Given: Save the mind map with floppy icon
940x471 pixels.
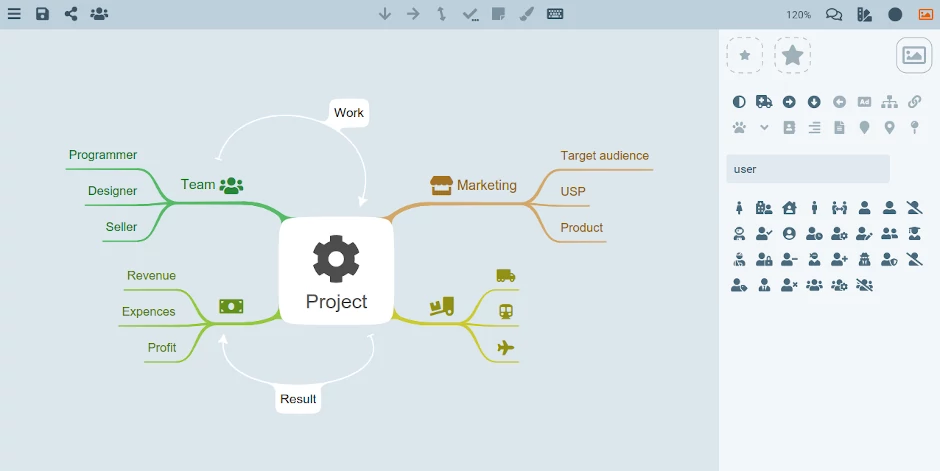Looking at the screenshot, I should [42, 14].
